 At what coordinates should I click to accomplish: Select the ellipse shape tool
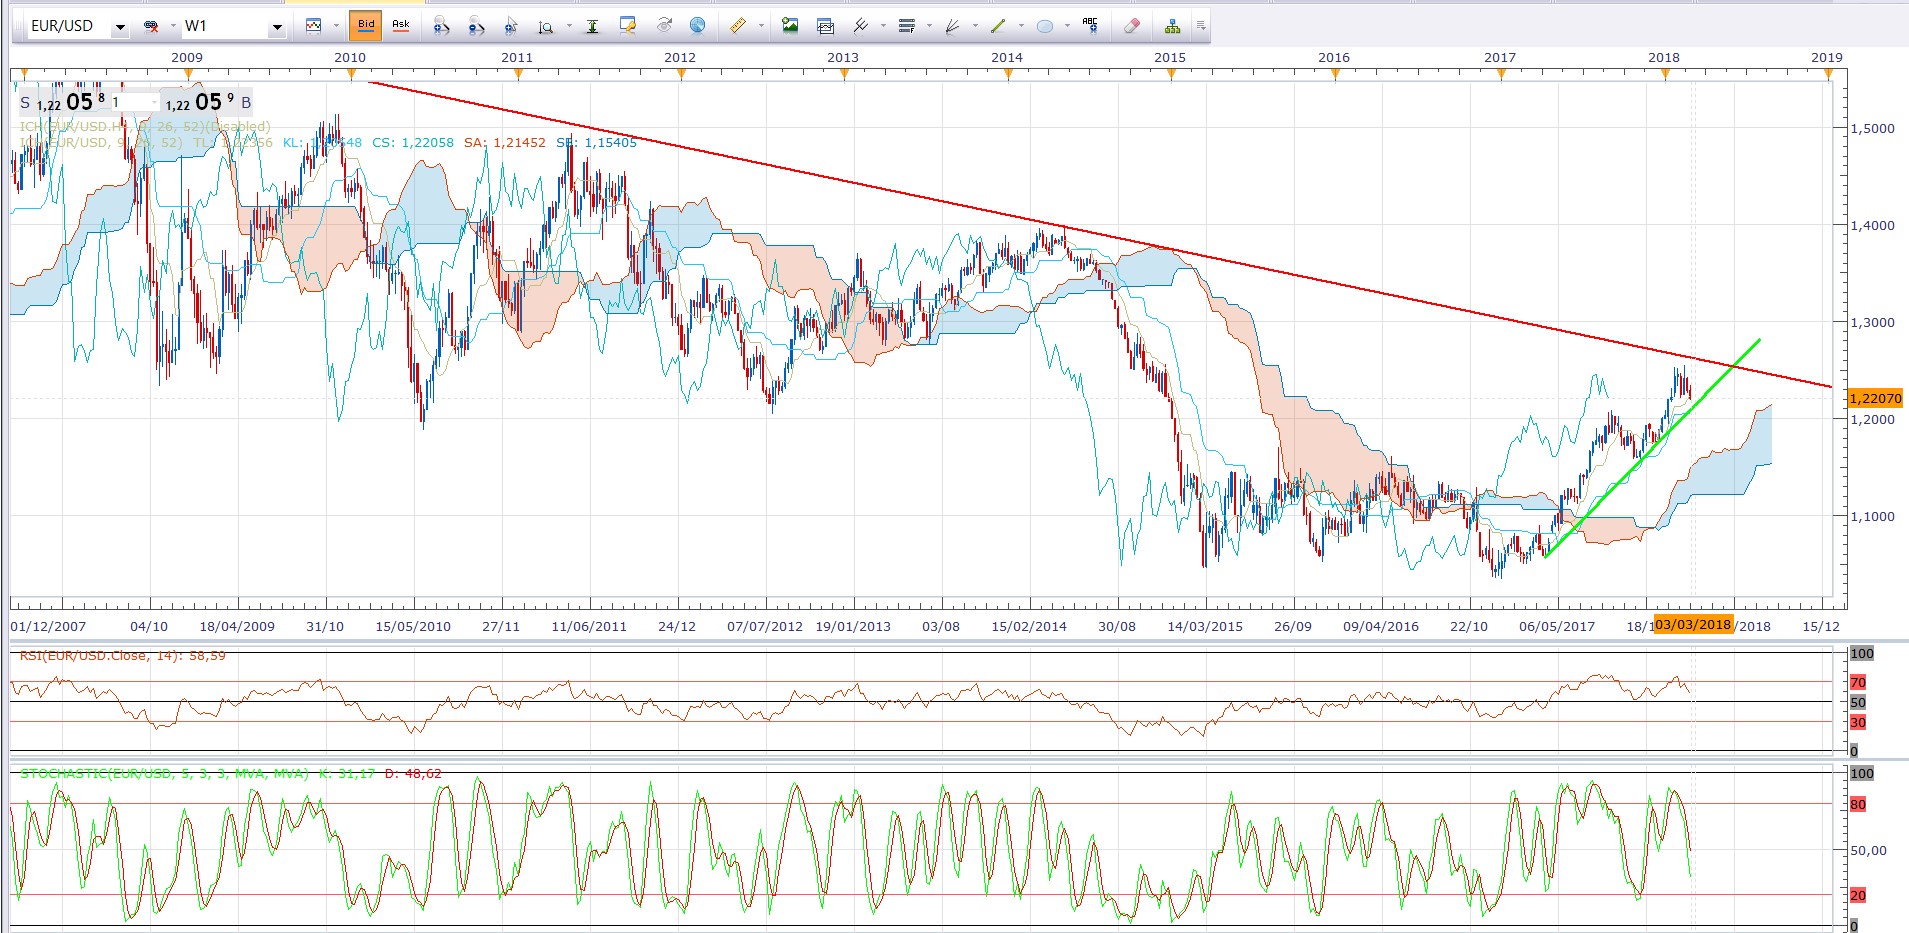(x=1045, y=26)
